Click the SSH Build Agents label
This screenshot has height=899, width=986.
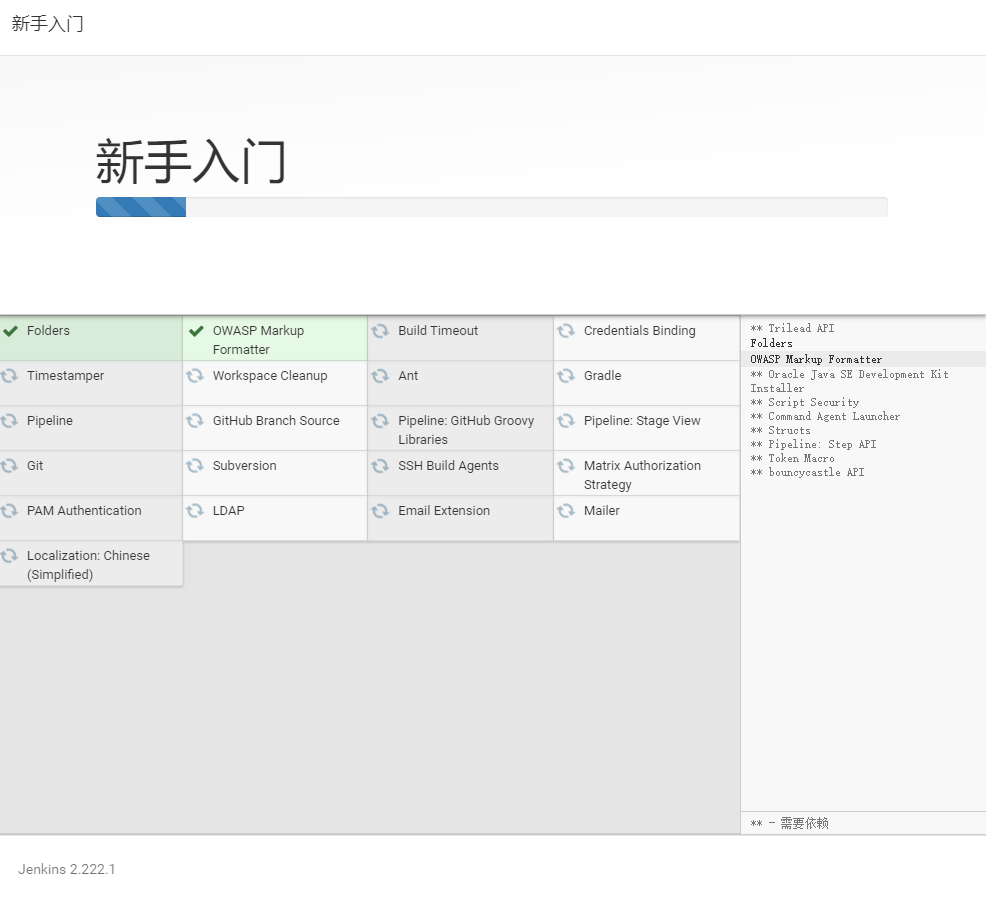[x=448, y=466]
